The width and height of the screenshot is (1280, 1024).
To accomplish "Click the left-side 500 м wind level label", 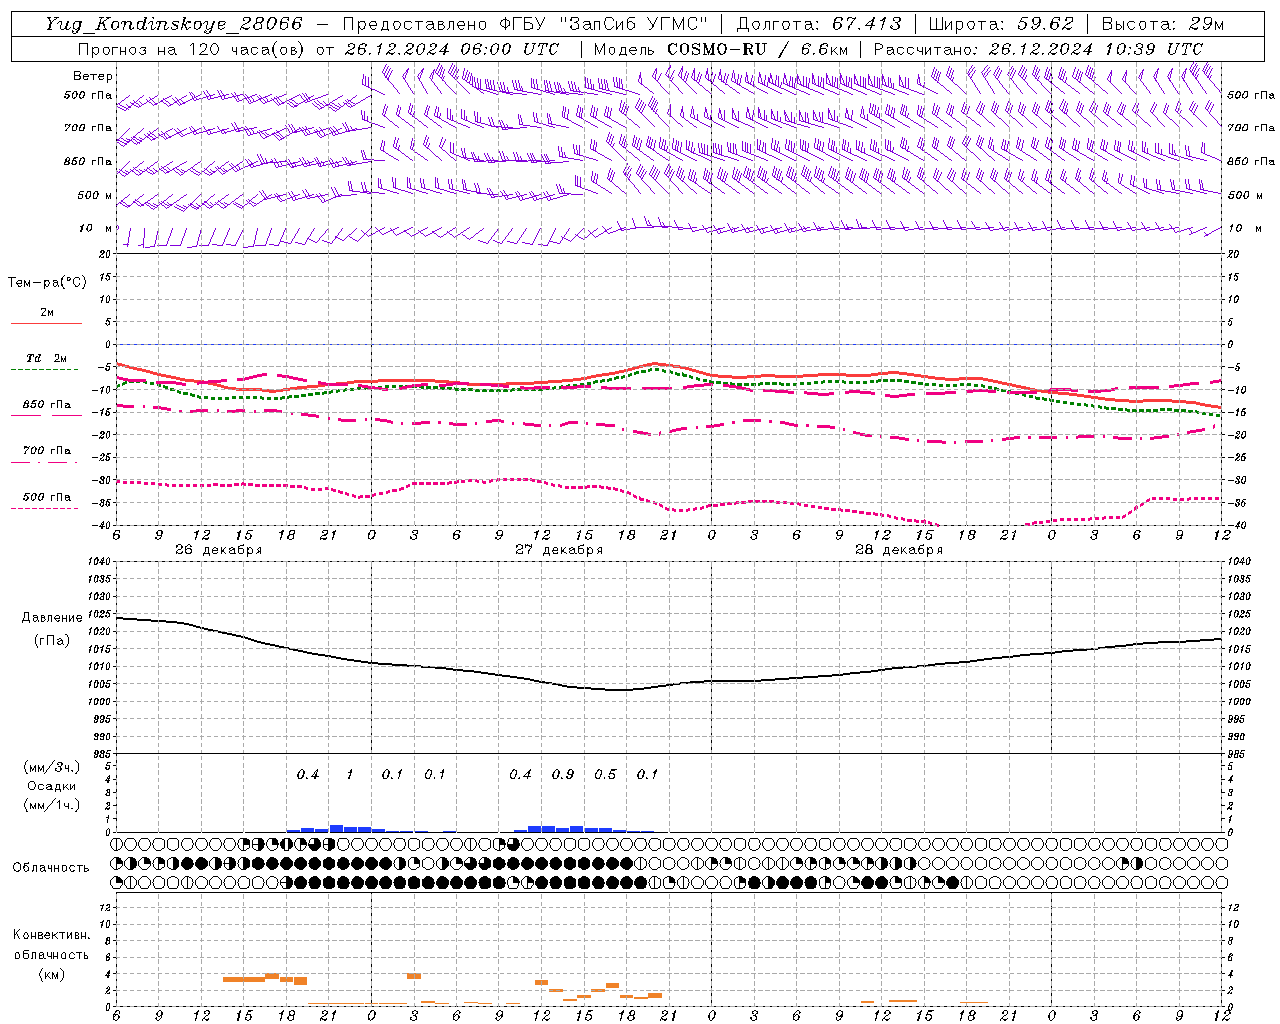I will tap(95, 195).
